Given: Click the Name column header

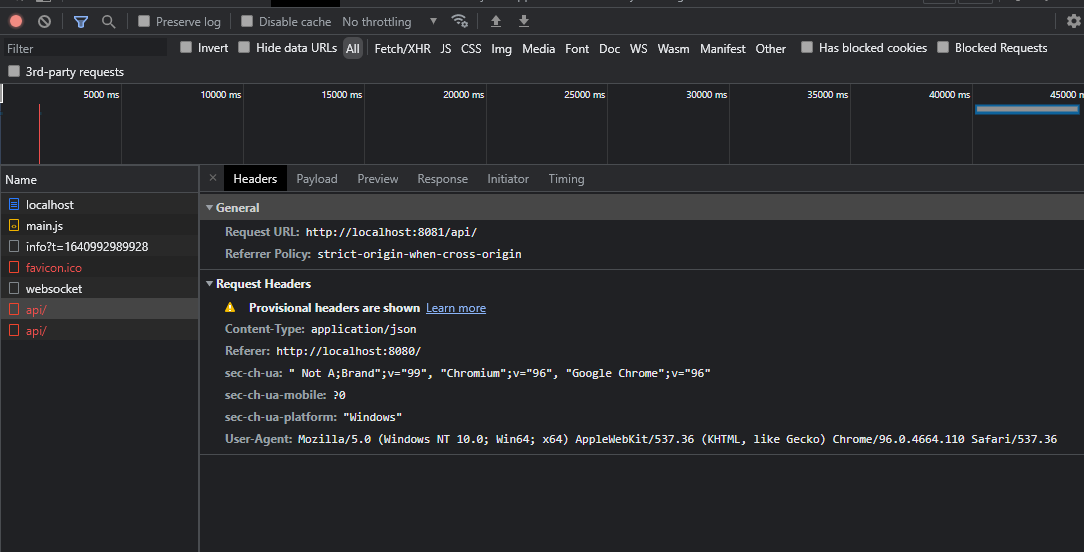Looking at the screenshot, I should [100, 179].
